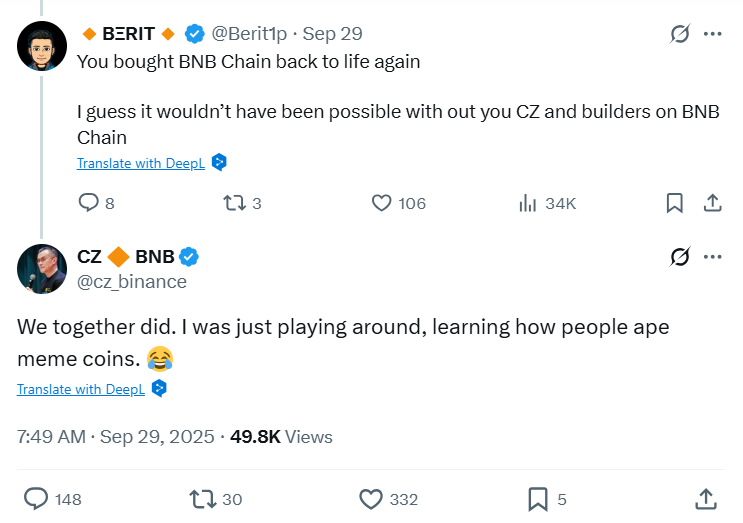743x523 pixels.
Task: Expand more options on CZ's post
Action: 712,258
